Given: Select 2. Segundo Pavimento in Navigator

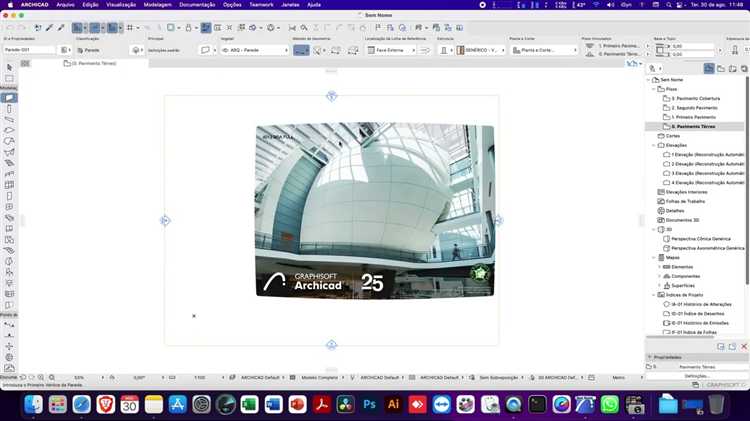Looking at the screenshot, I should [x=694, y=108].
